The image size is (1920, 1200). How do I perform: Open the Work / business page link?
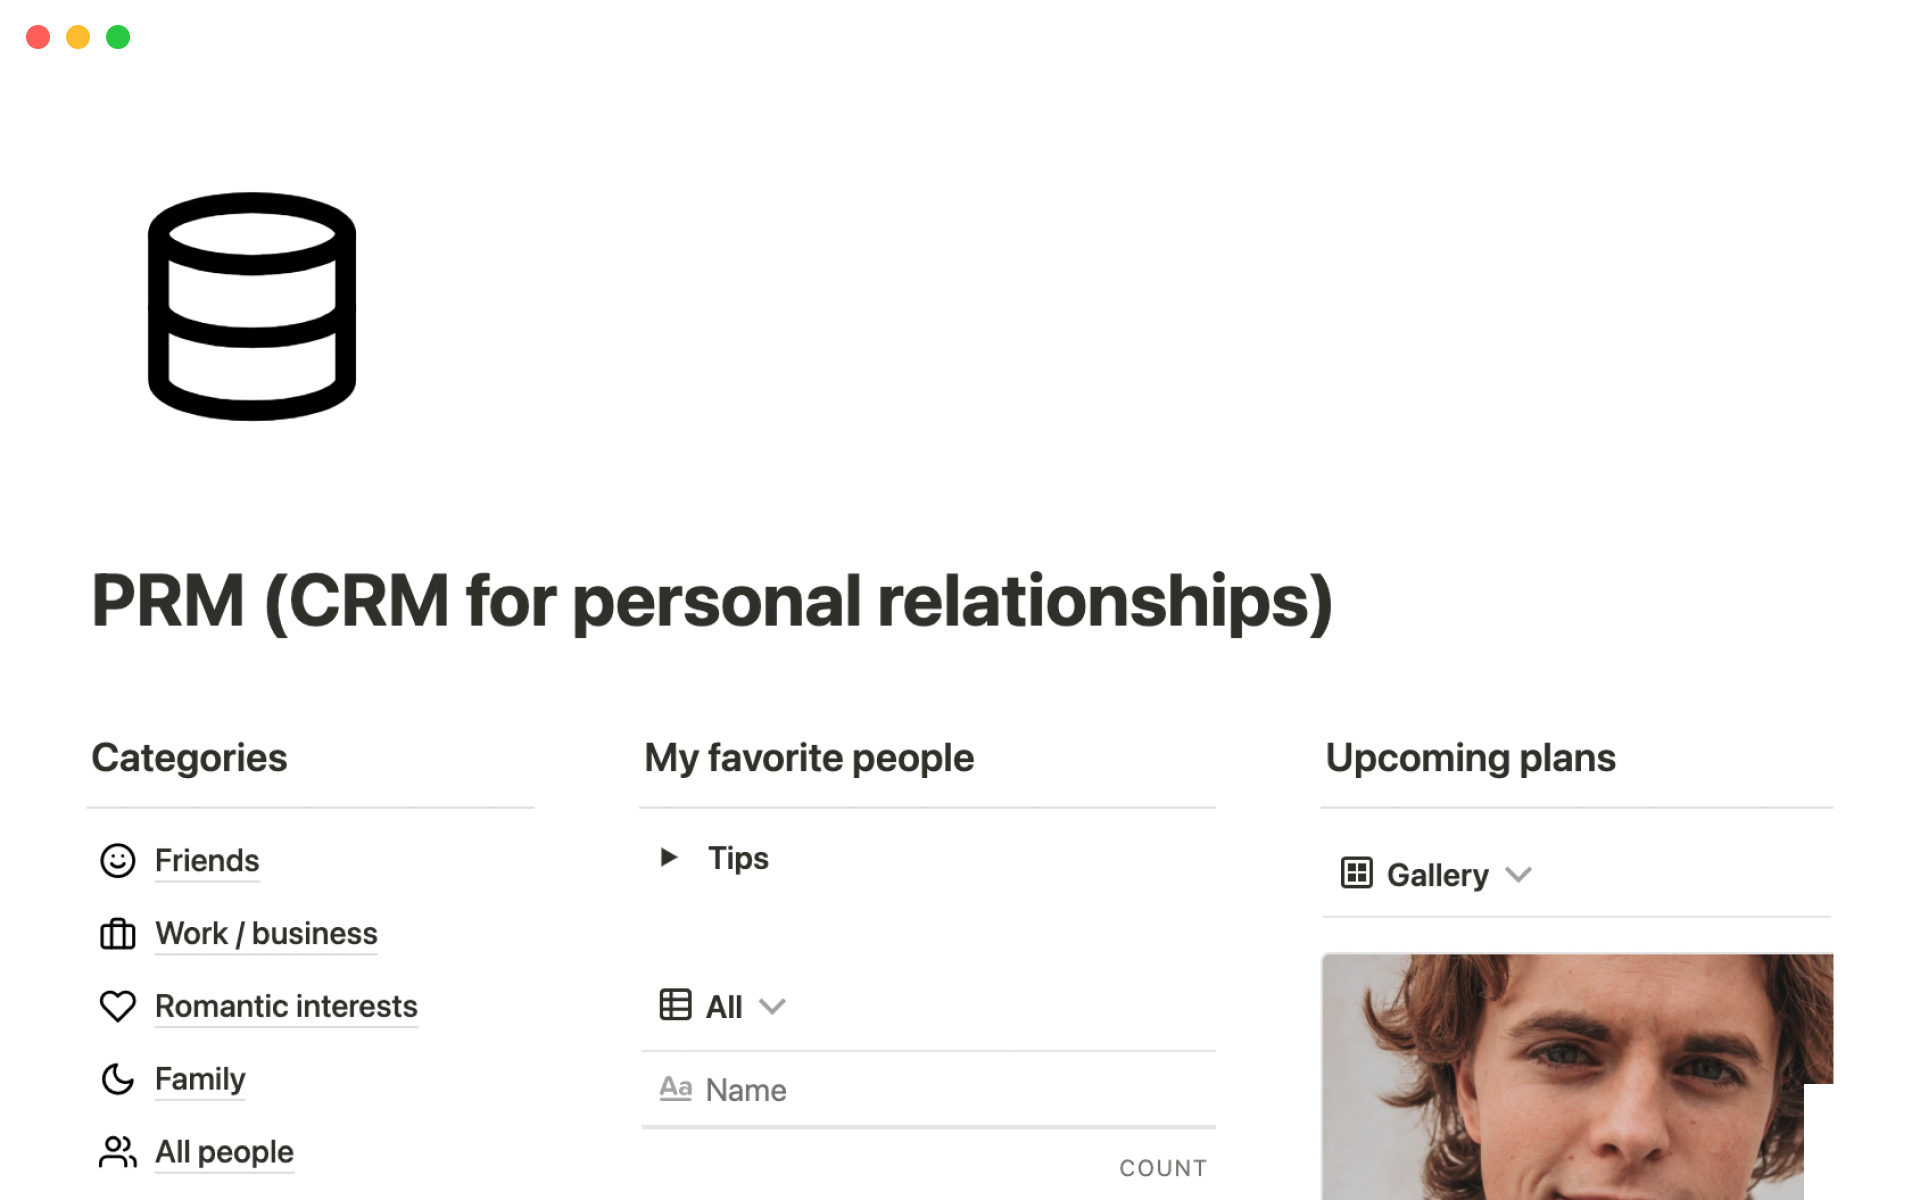266,933
